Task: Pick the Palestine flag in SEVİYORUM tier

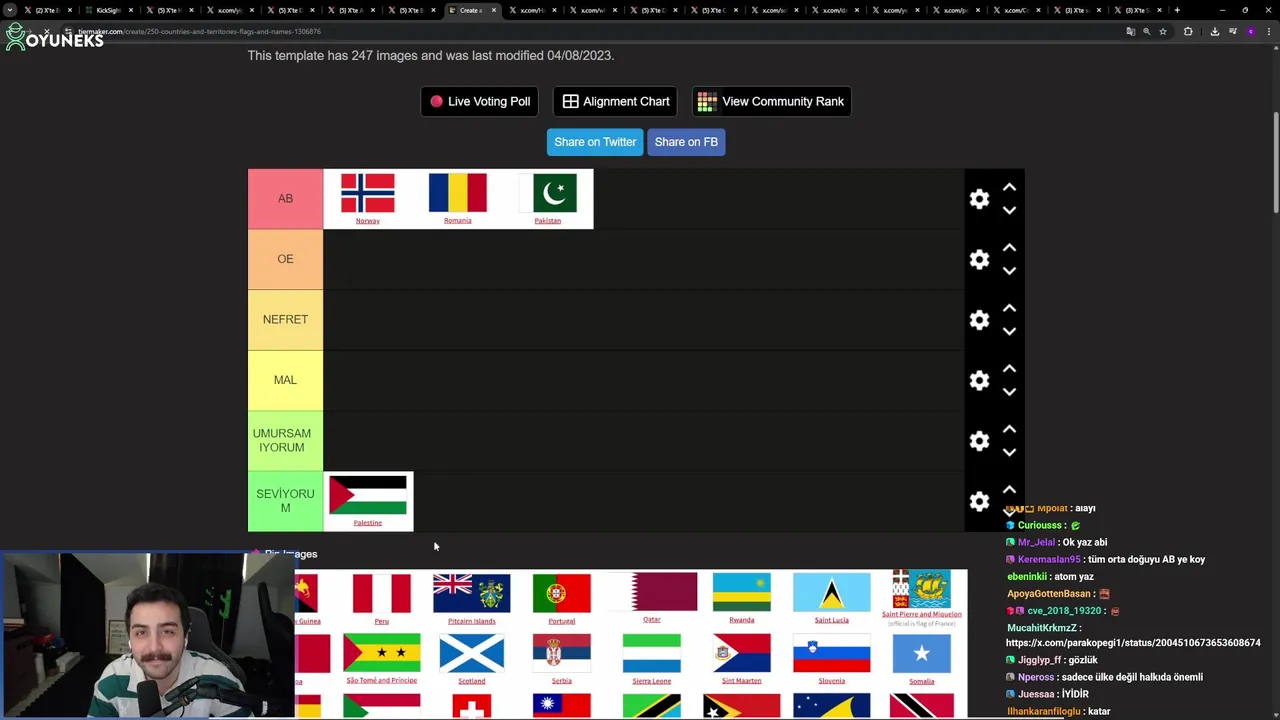Action: coord(368,501)
